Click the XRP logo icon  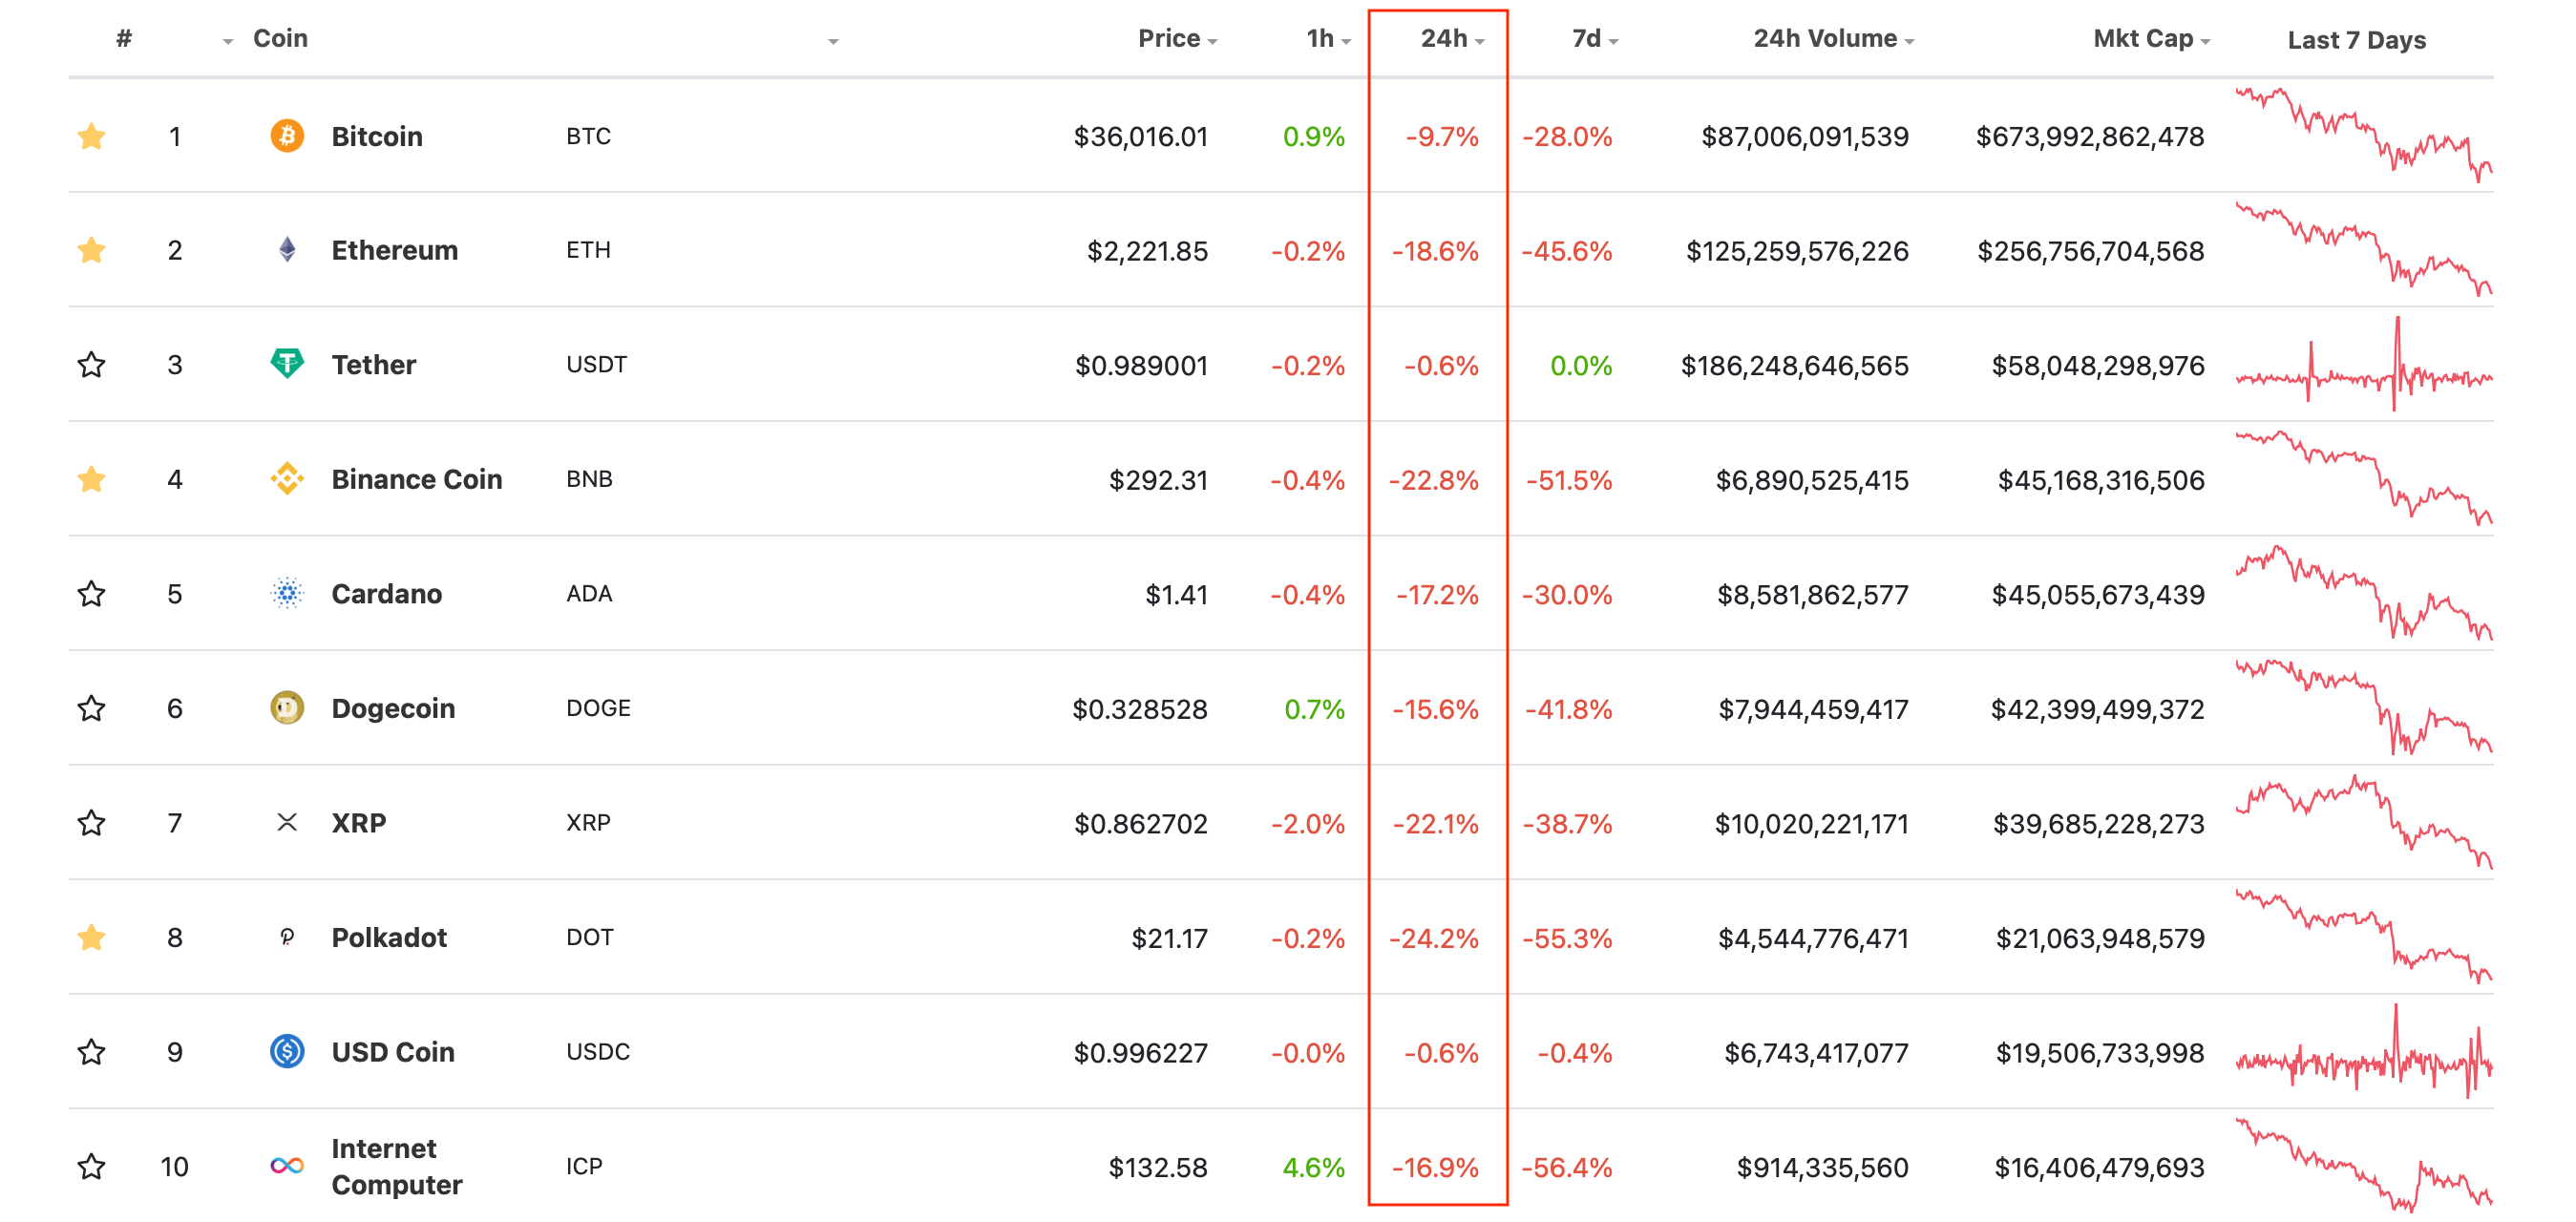tap(287, 822)
